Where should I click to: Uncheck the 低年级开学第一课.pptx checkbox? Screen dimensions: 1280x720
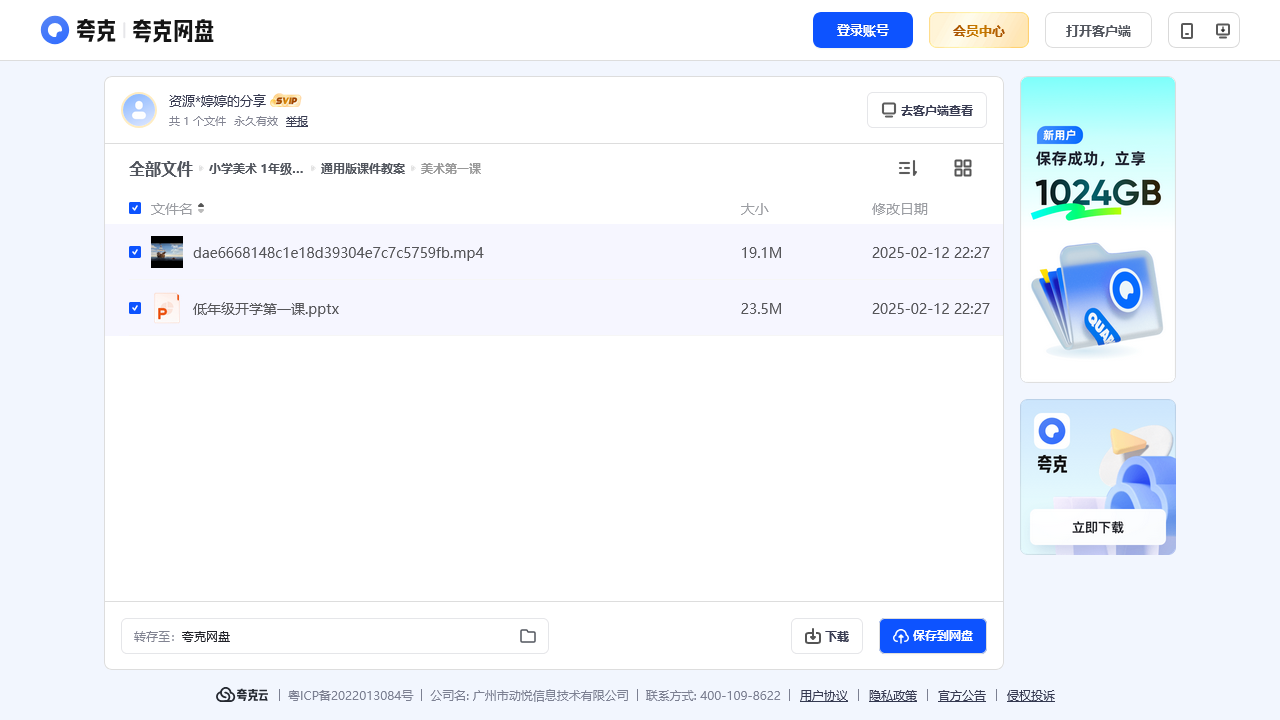[x=135, y=308]
